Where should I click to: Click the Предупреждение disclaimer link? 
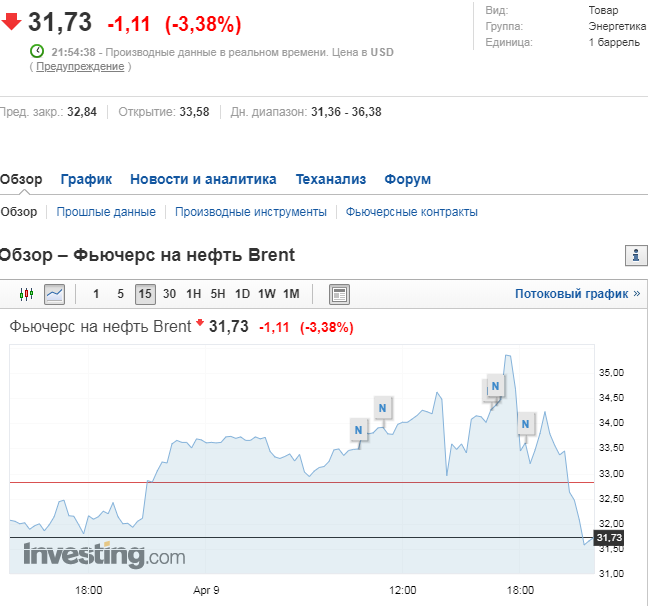[80, 66]
